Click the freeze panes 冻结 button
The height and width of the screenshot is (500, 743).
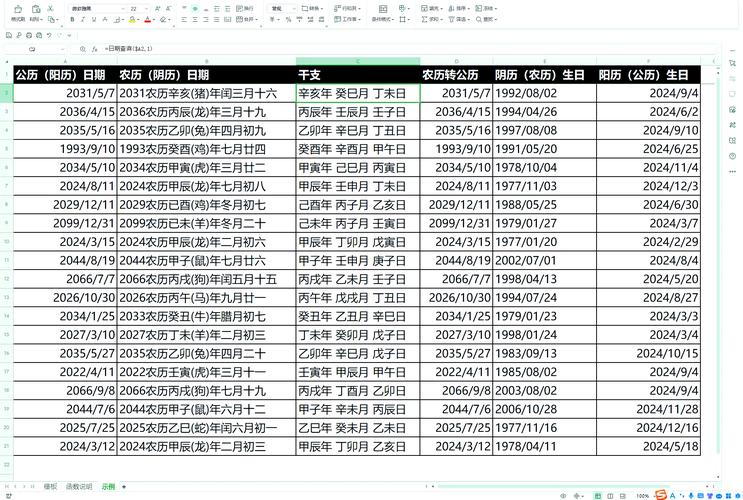click(486, 9)
